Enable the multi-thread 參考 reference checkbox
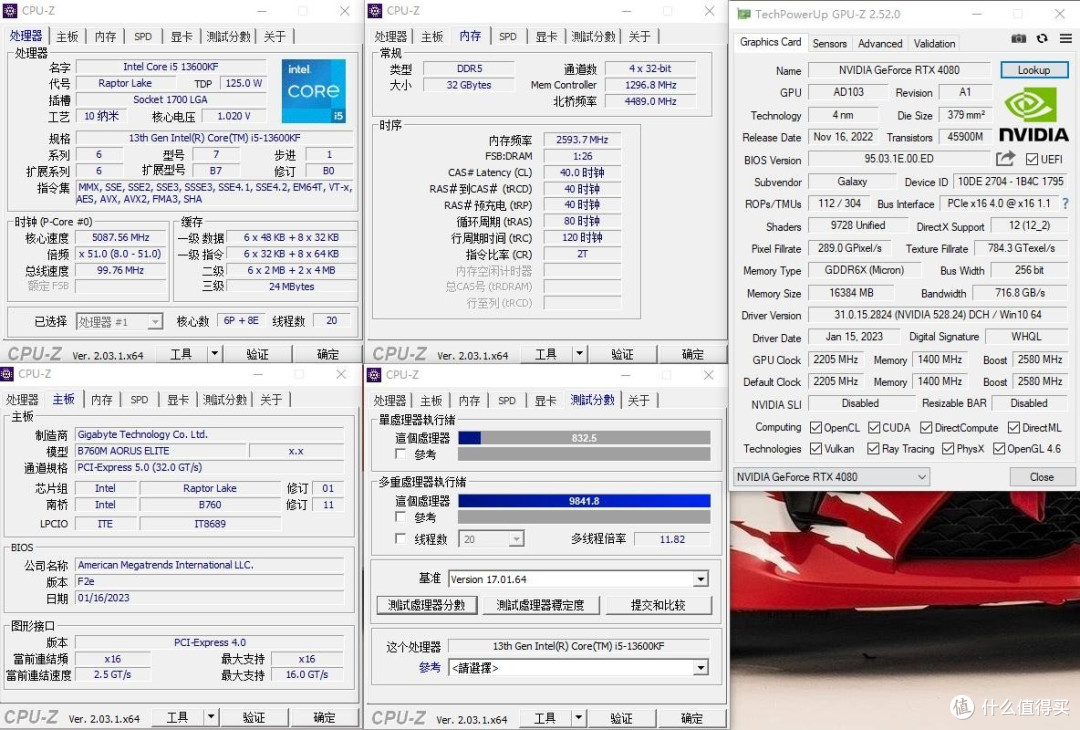 coord(400,517)
